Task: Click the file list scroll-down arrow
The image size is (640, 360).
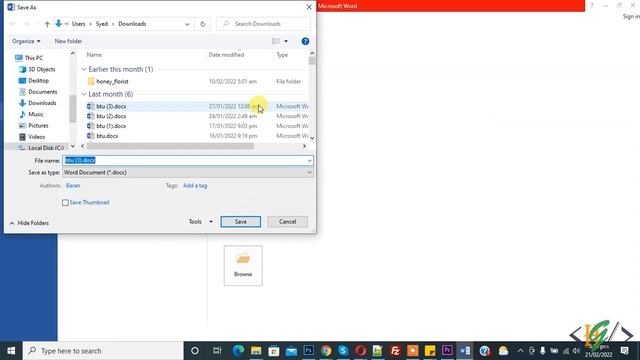Action: [312, 138]
